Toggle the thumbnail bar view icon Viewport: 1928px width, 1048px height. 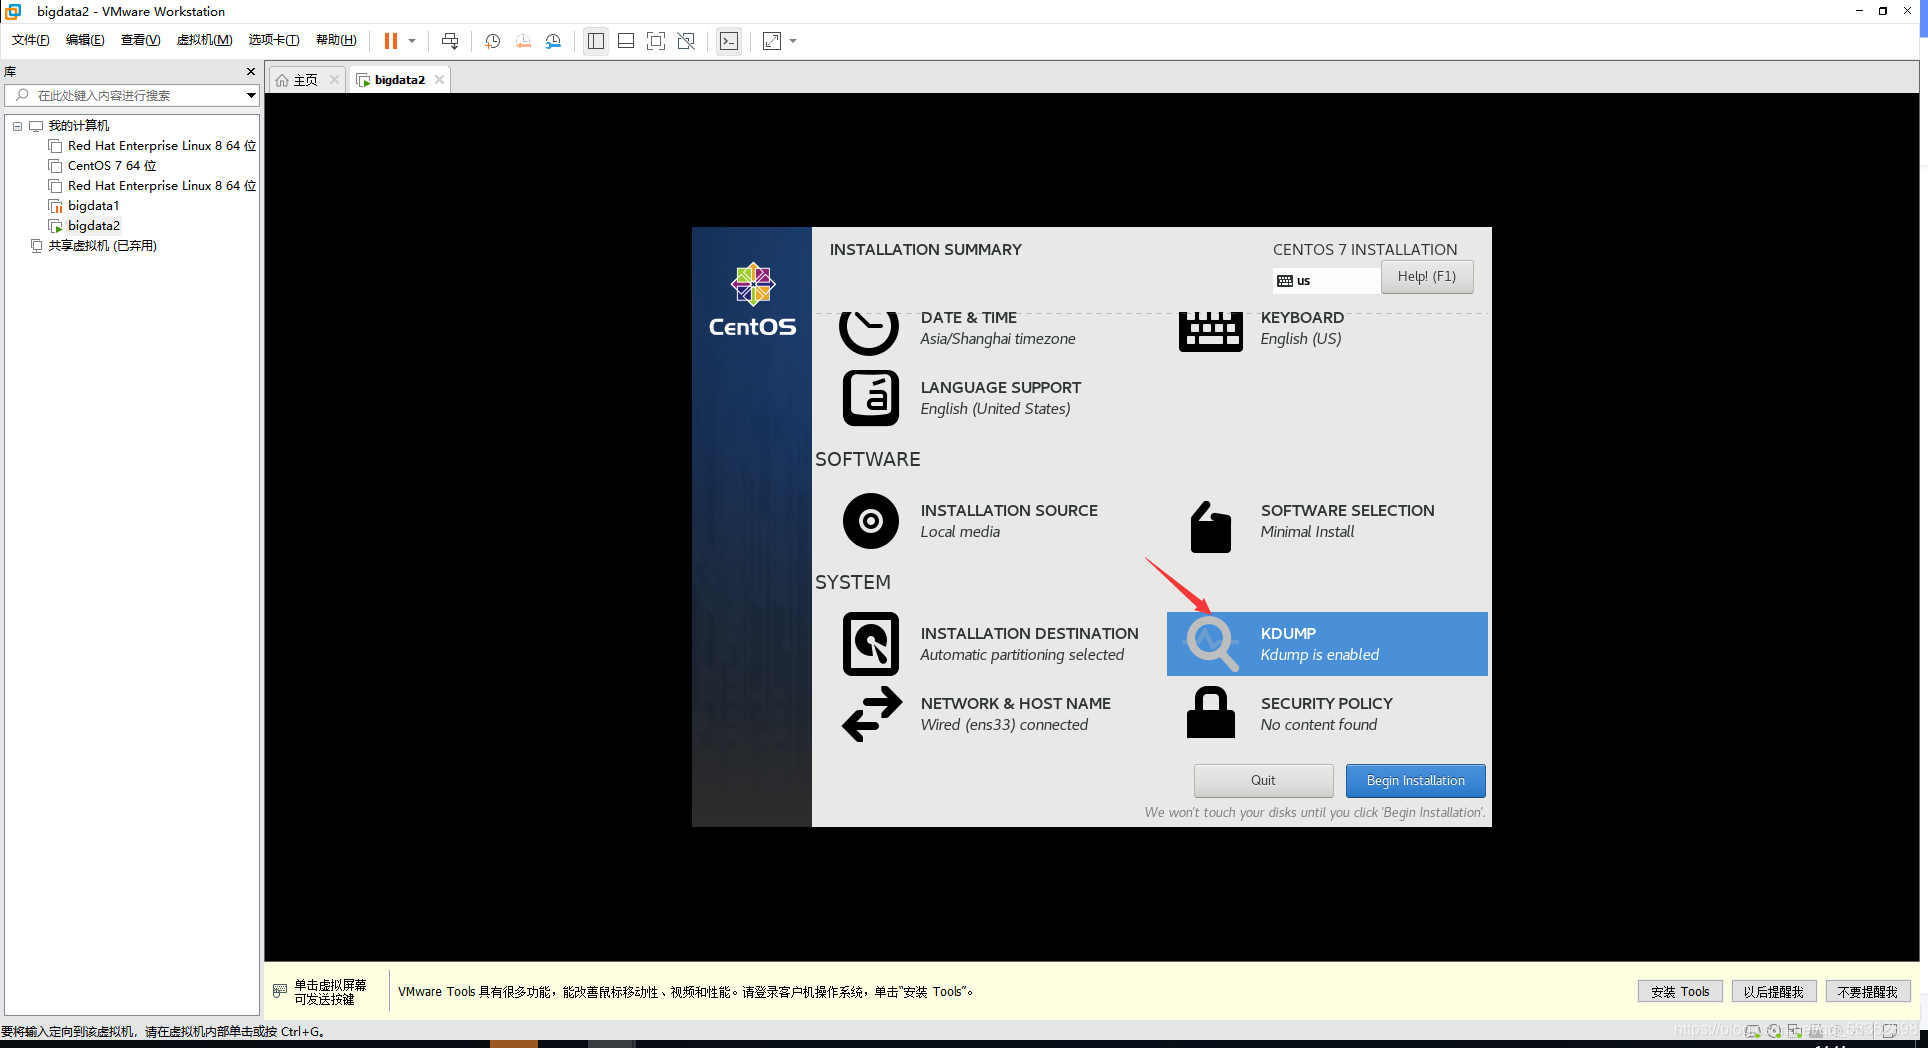click(x=626, y=41)
